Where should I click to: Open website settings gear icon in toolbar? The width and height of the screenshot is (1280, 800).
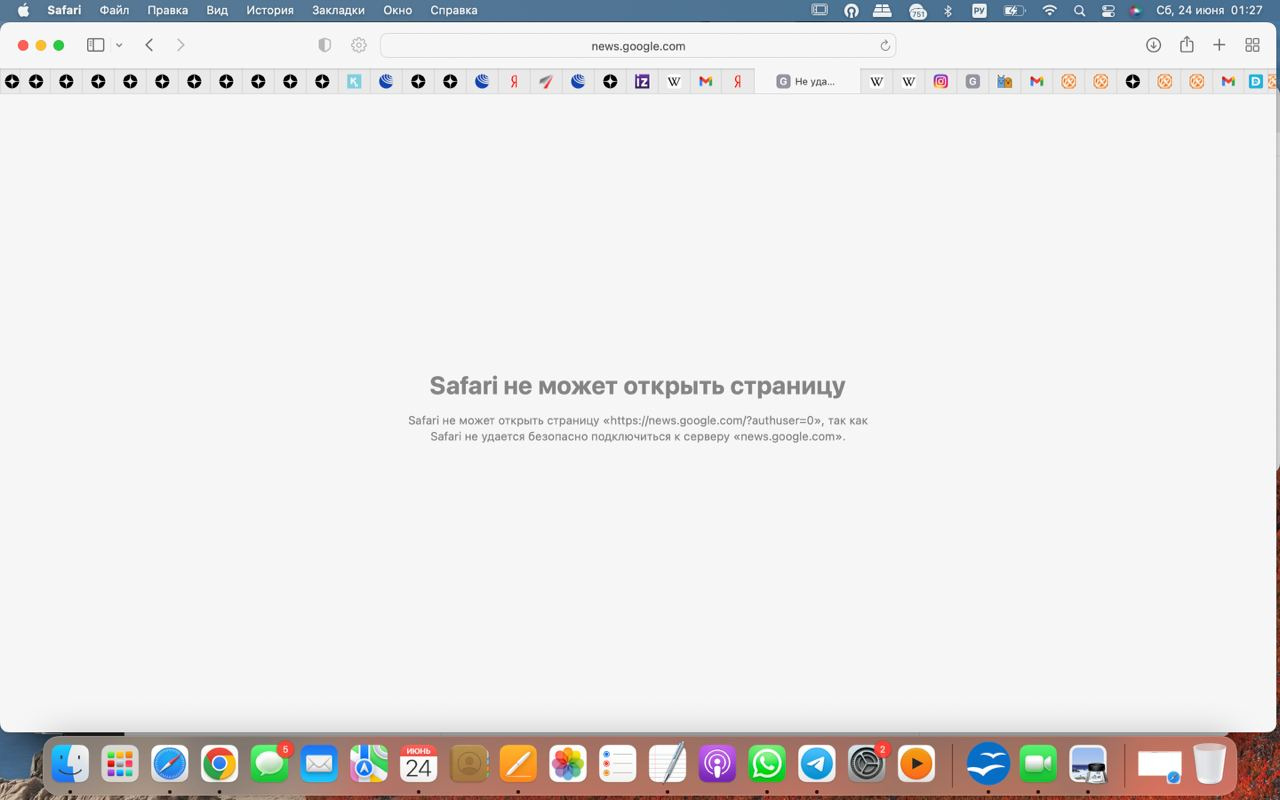point(358,45)
